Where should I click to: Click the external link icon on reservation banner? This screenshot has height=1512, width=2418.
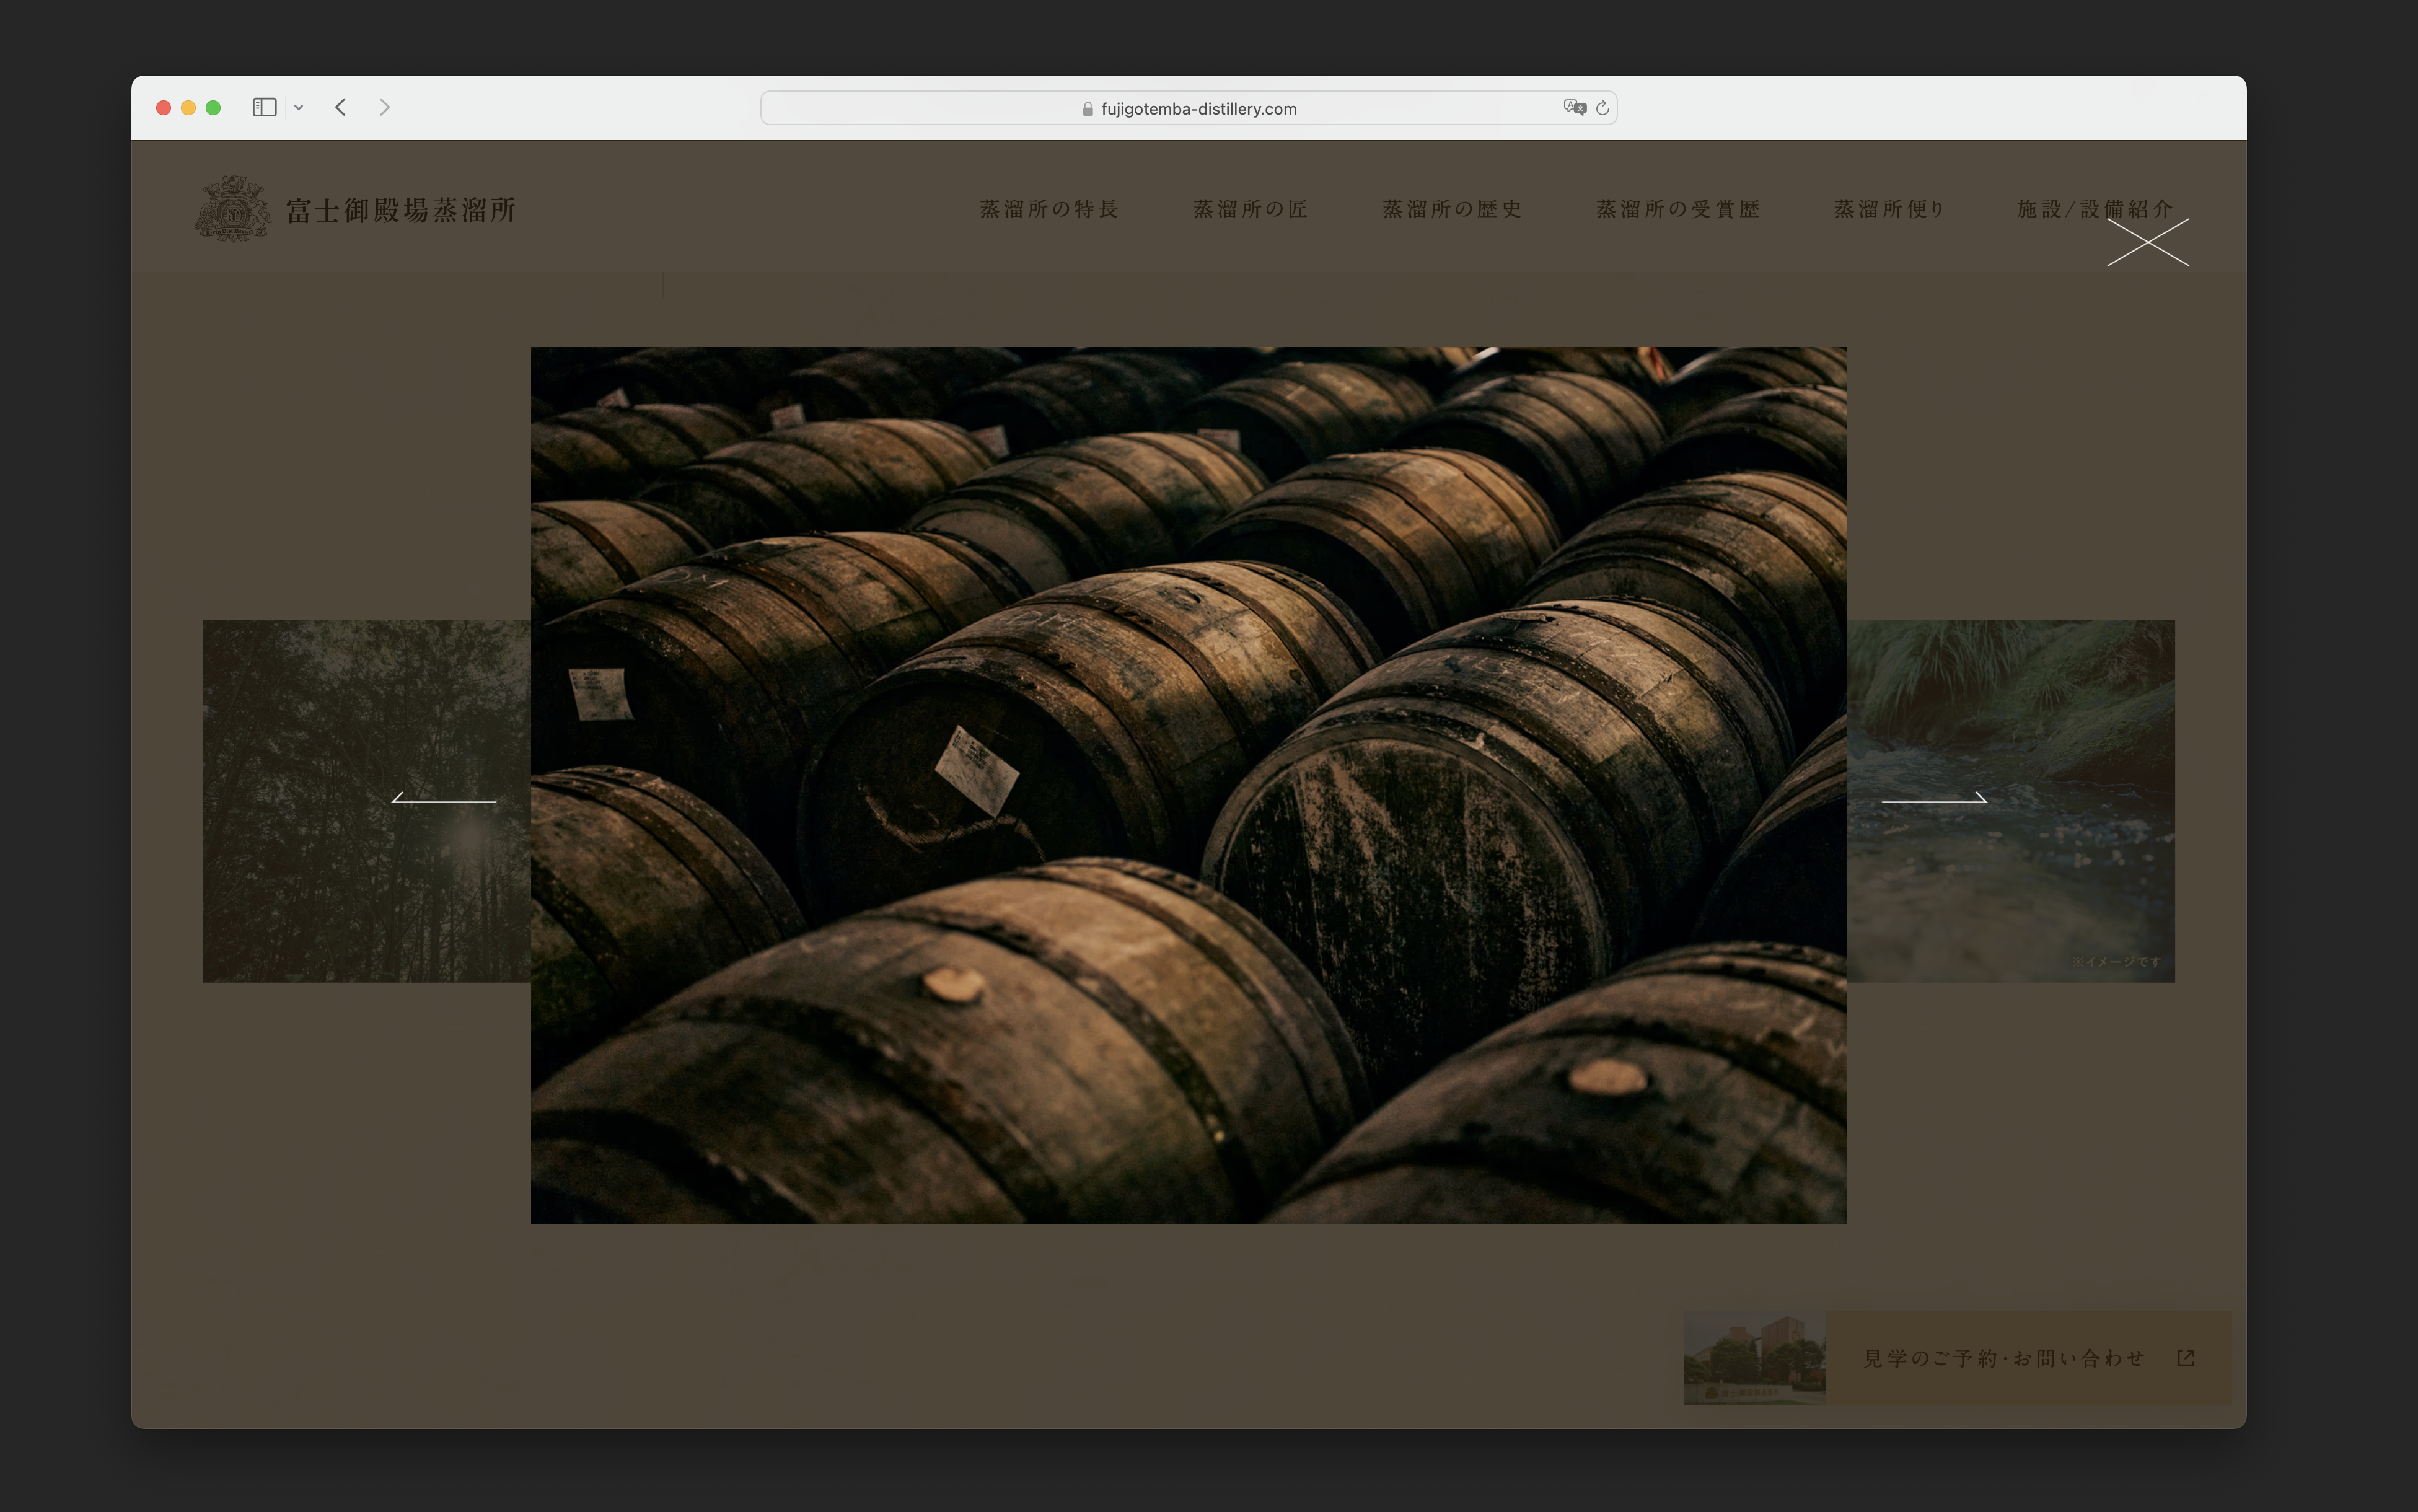(x=2186, y=1358)
